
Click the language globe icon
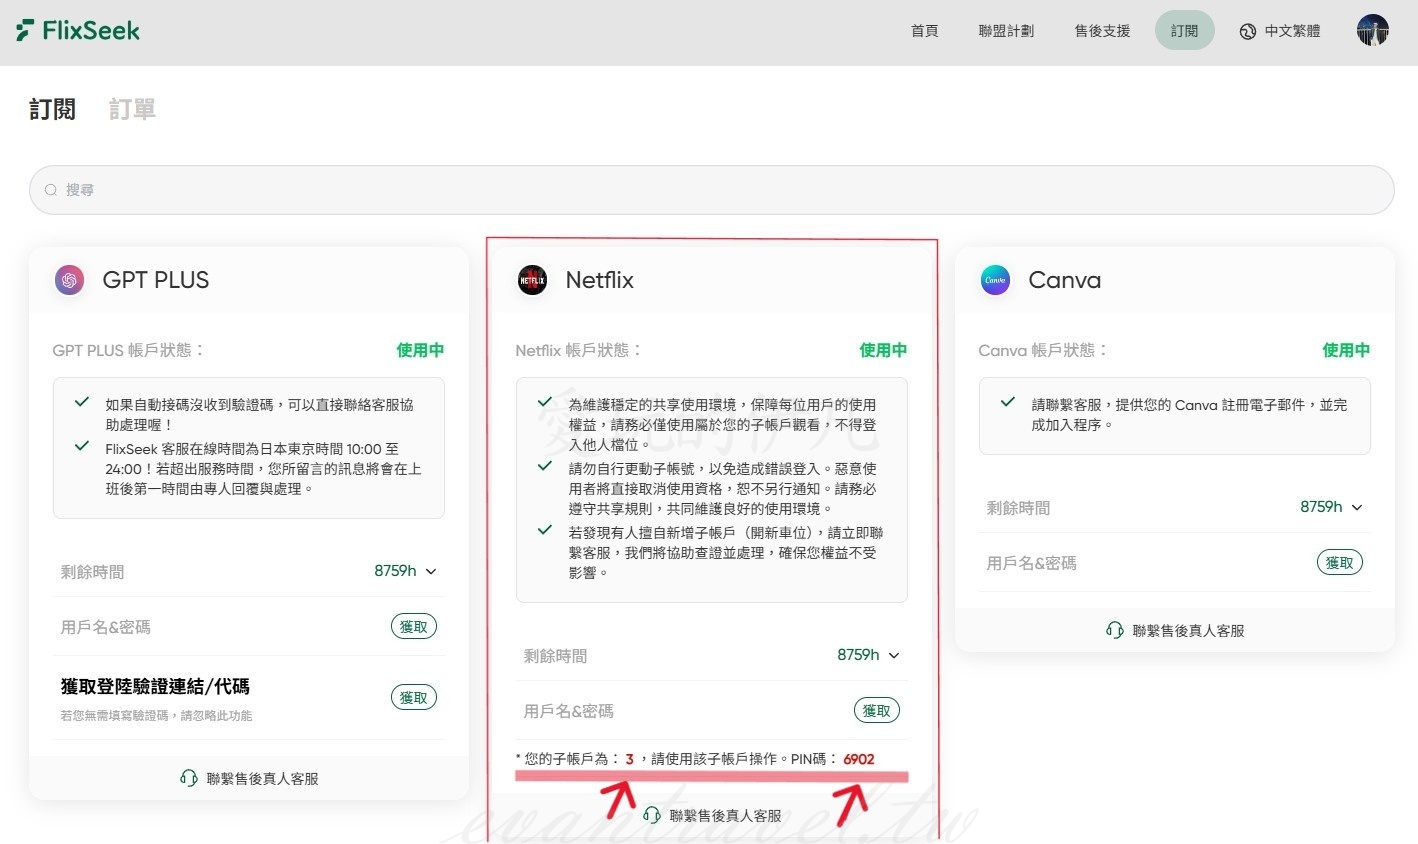coord(1247,31)
